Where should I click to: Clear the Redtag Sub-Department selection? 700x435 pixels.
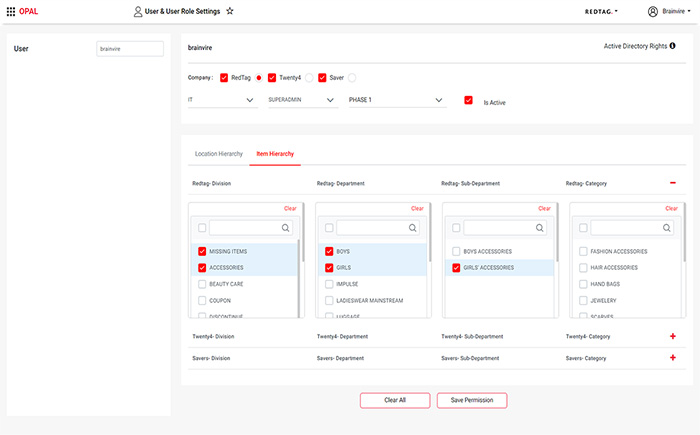pos(544,209)
